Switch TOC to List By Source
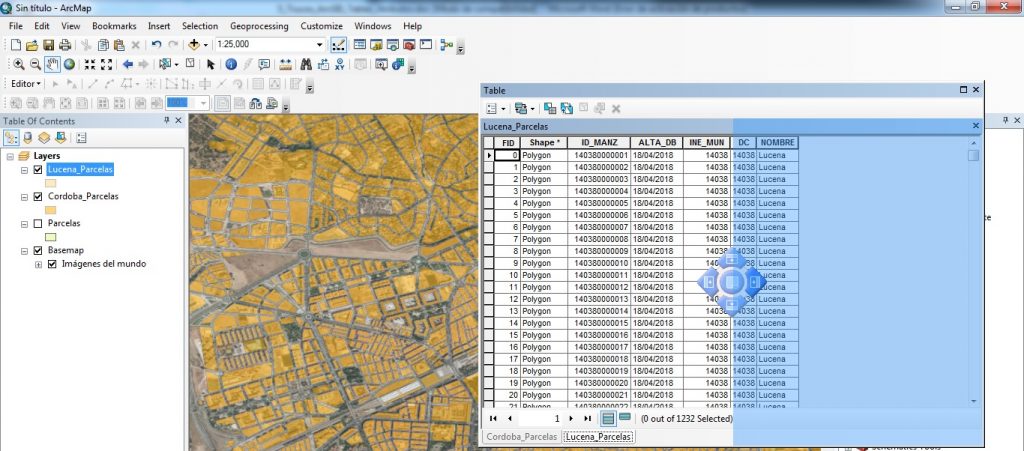This screenshot has height=451, width=1024. pos(27,137)
